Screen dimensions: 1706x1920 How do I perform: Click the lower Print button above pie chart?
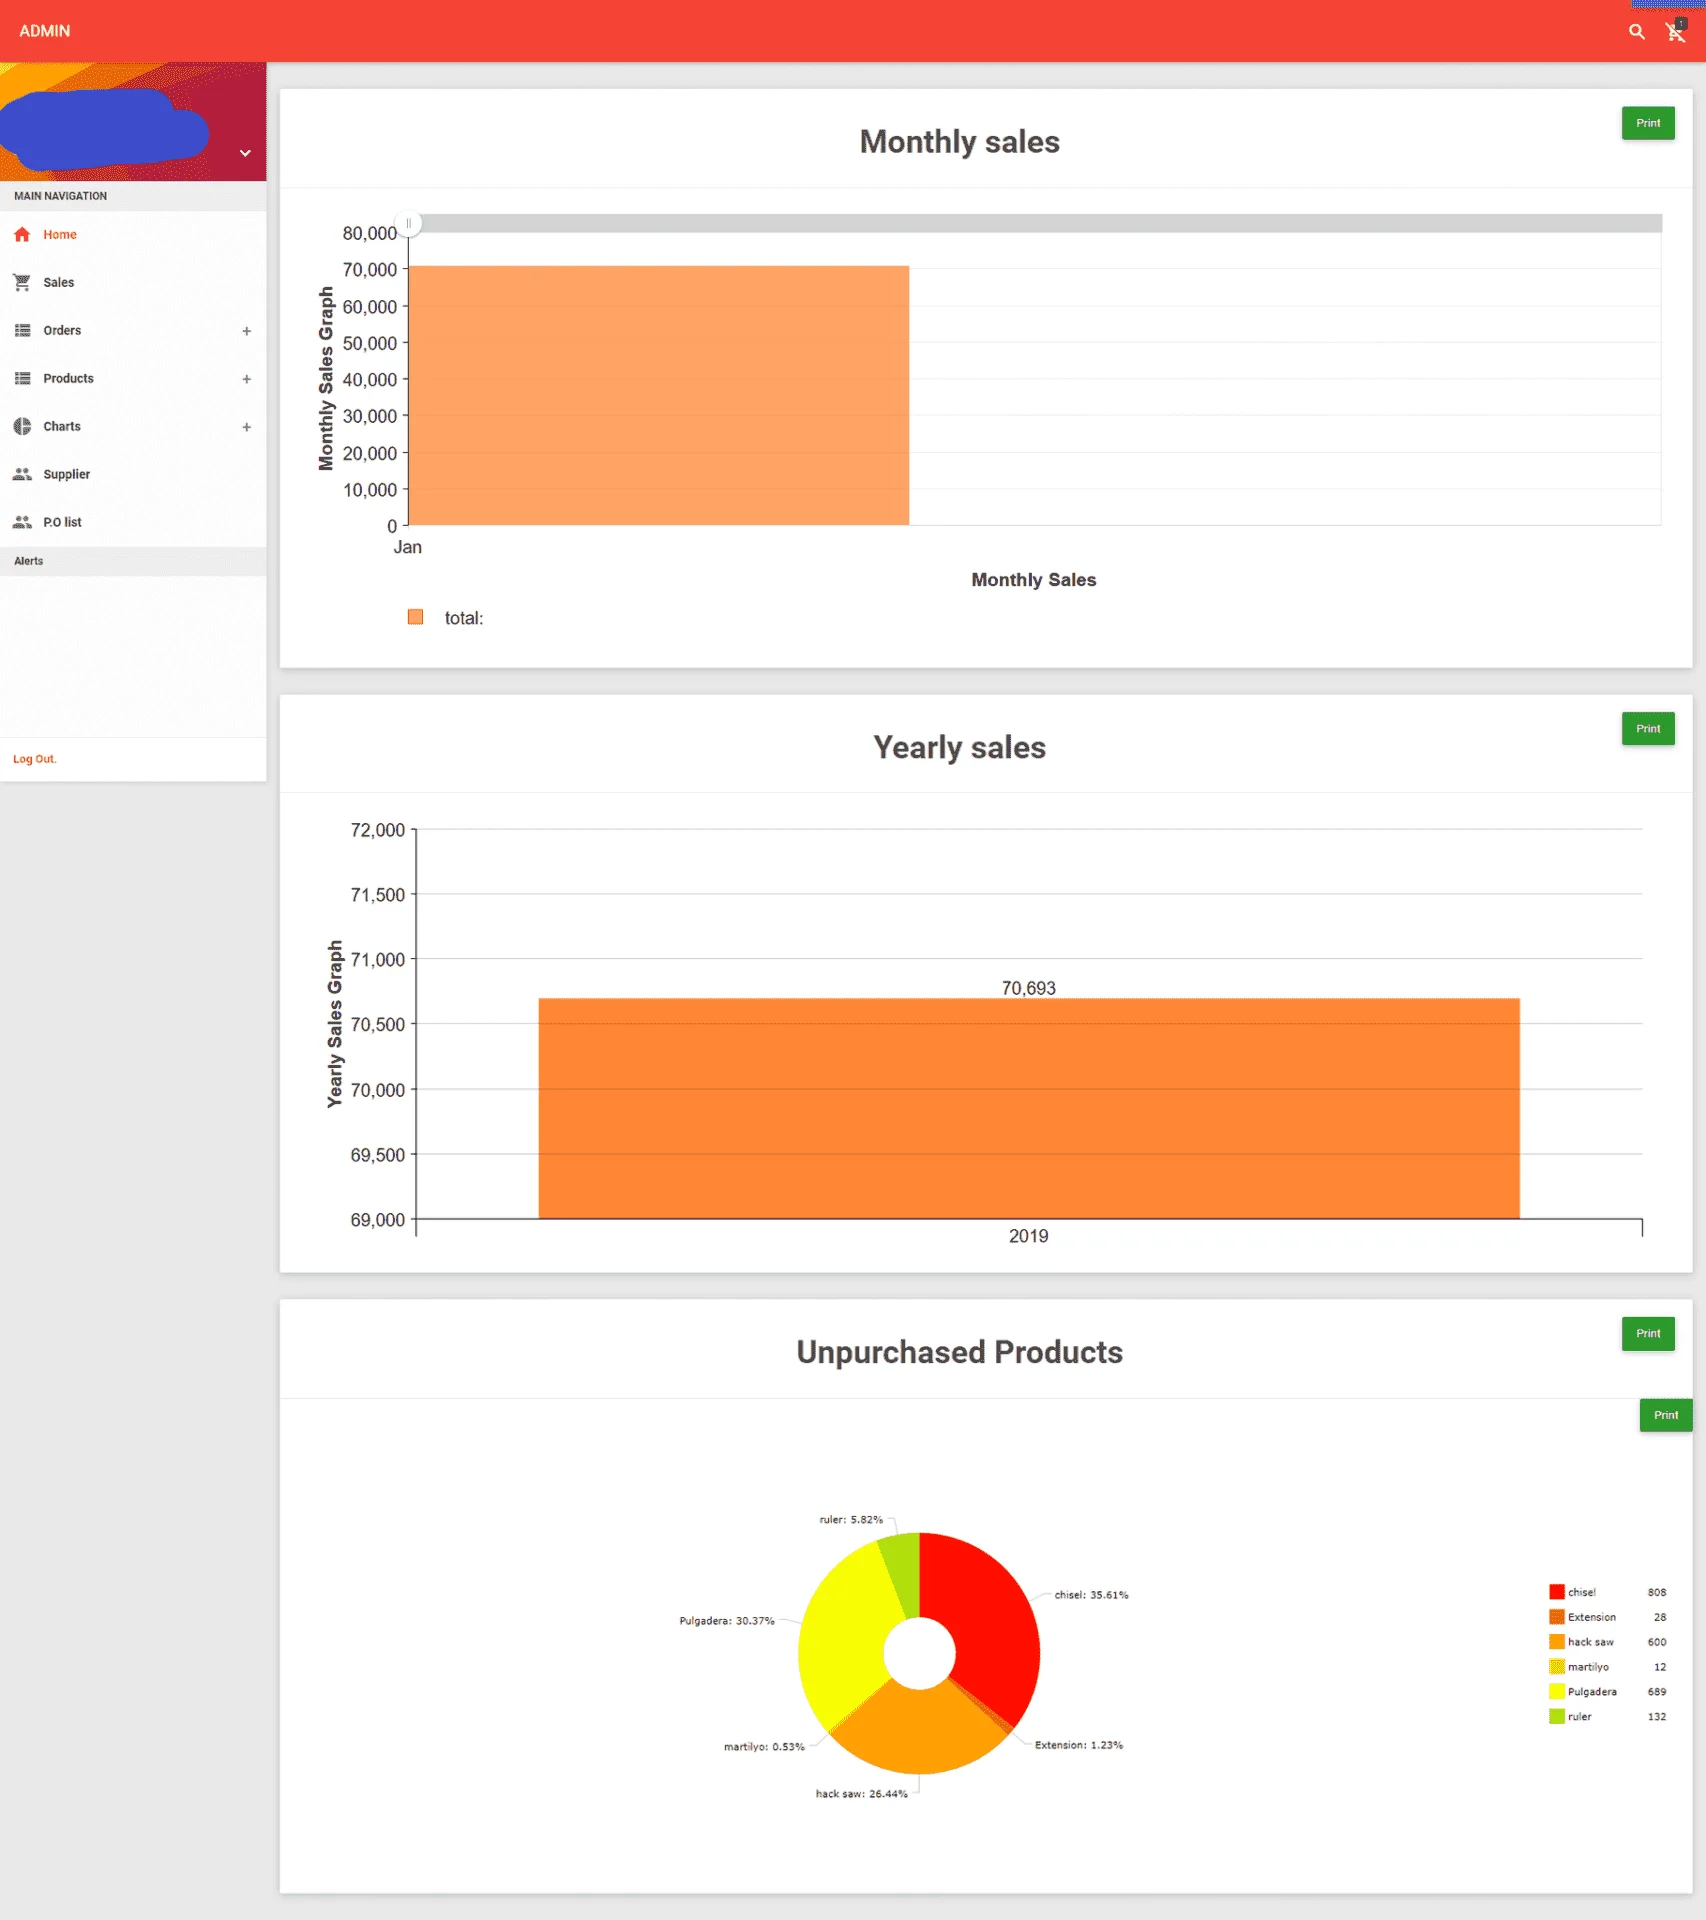coord(1666,1415)
